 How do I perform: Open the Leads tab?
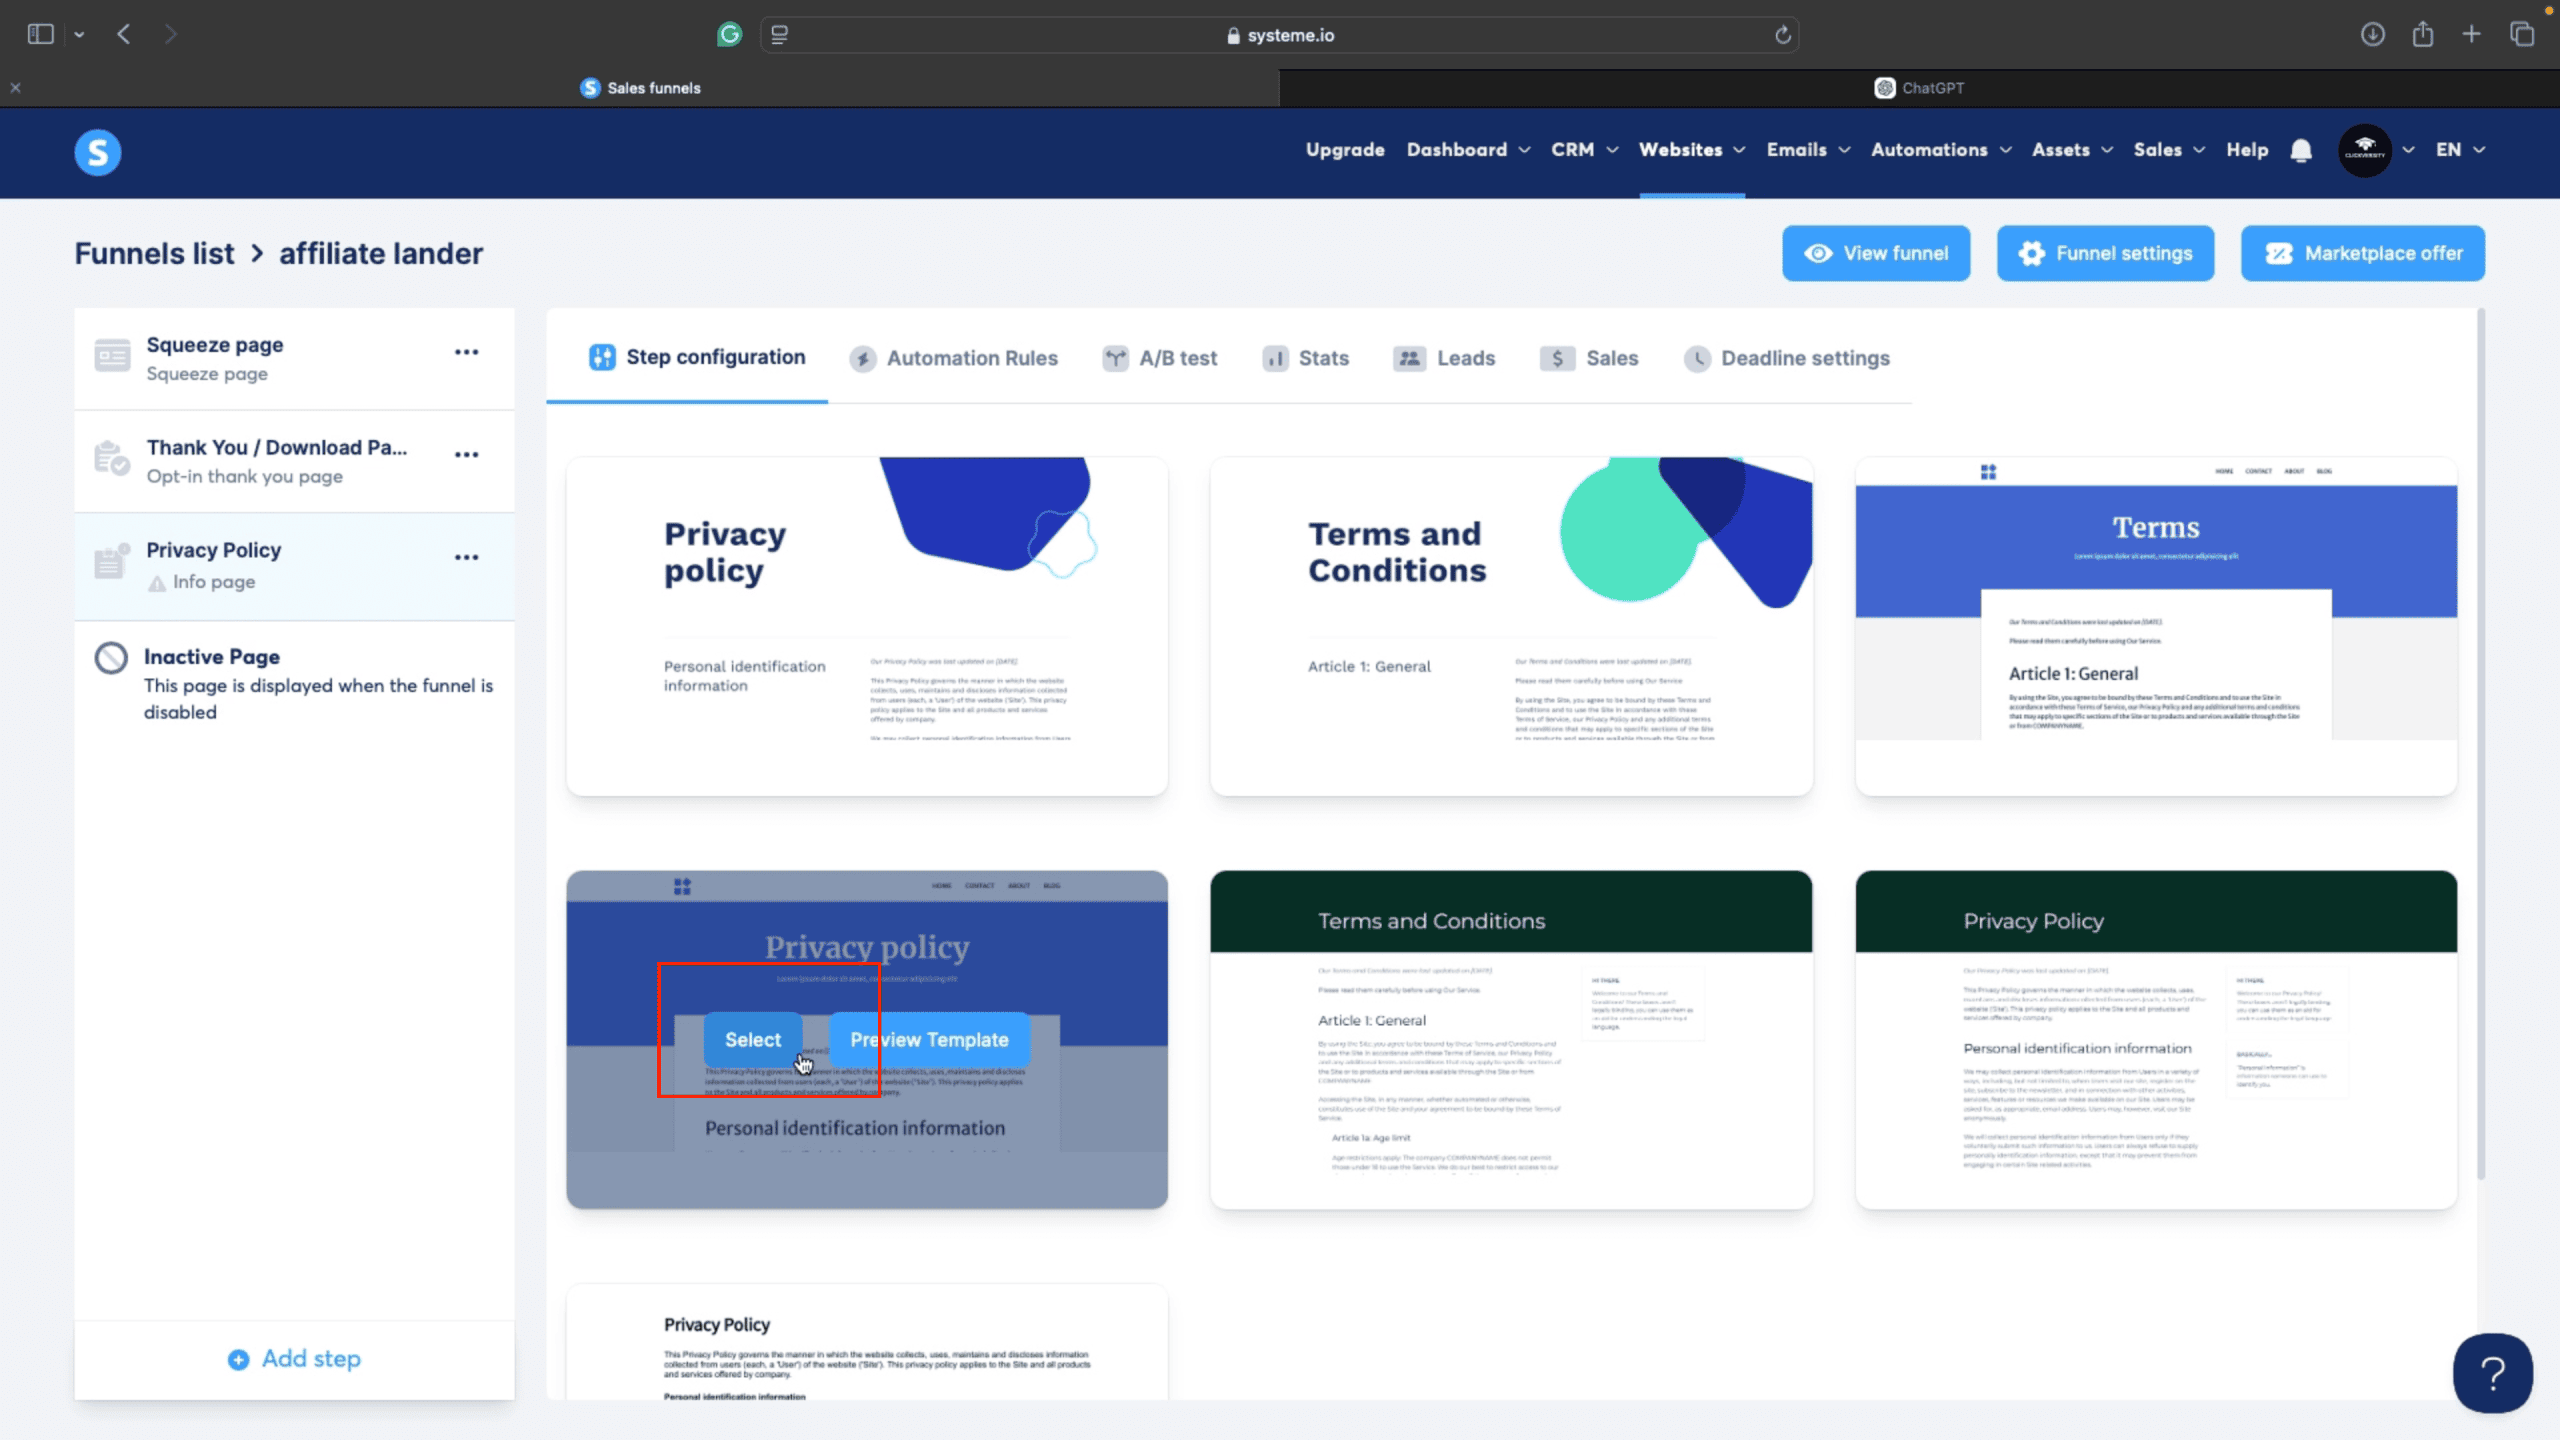(1444, 358)
